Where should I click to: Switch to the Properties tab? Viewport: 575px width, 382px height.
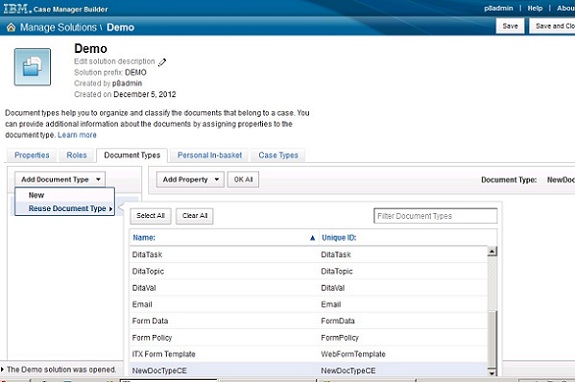click(x=32, y=155)
